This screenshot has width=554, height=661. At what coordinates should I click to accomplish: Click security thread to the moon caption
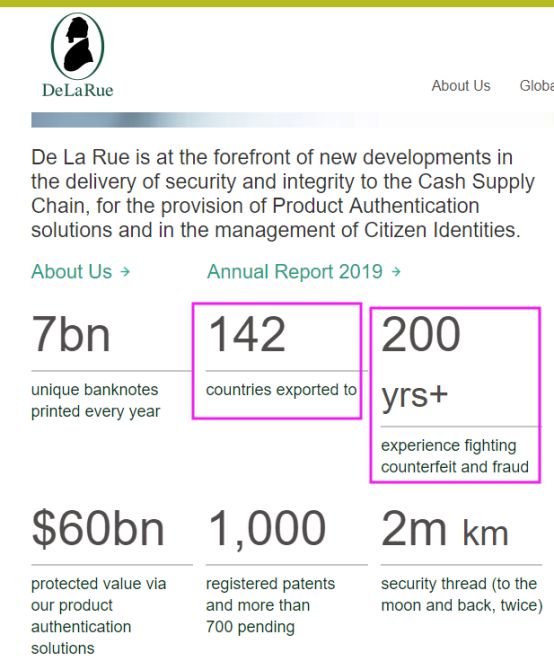tap(462, 594)
